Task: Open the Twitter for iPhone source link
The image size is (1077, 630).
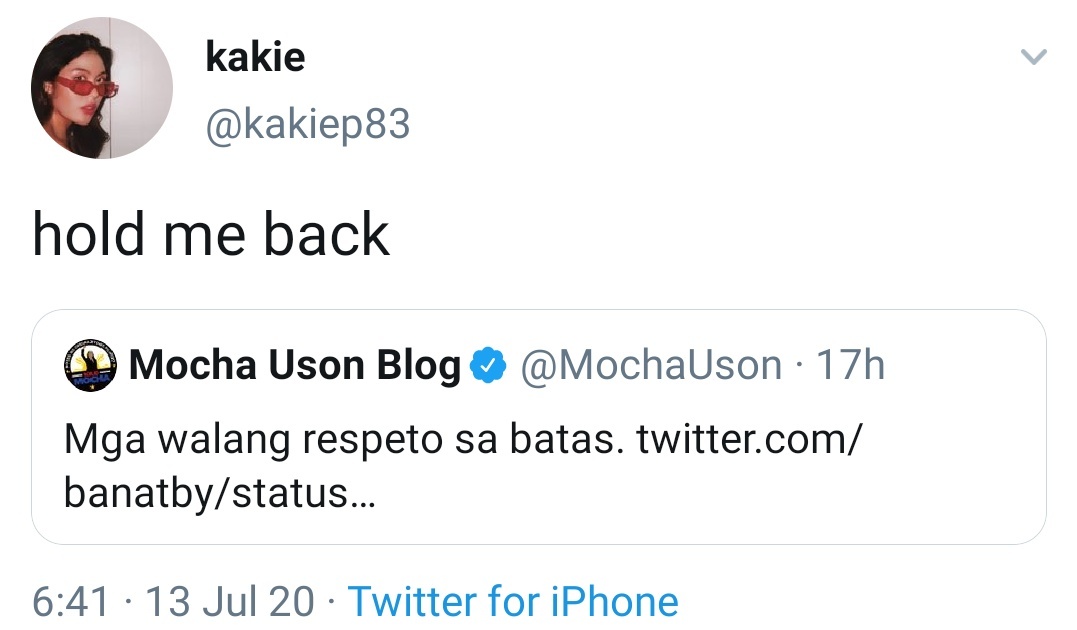Action: [x=512, y=602]
